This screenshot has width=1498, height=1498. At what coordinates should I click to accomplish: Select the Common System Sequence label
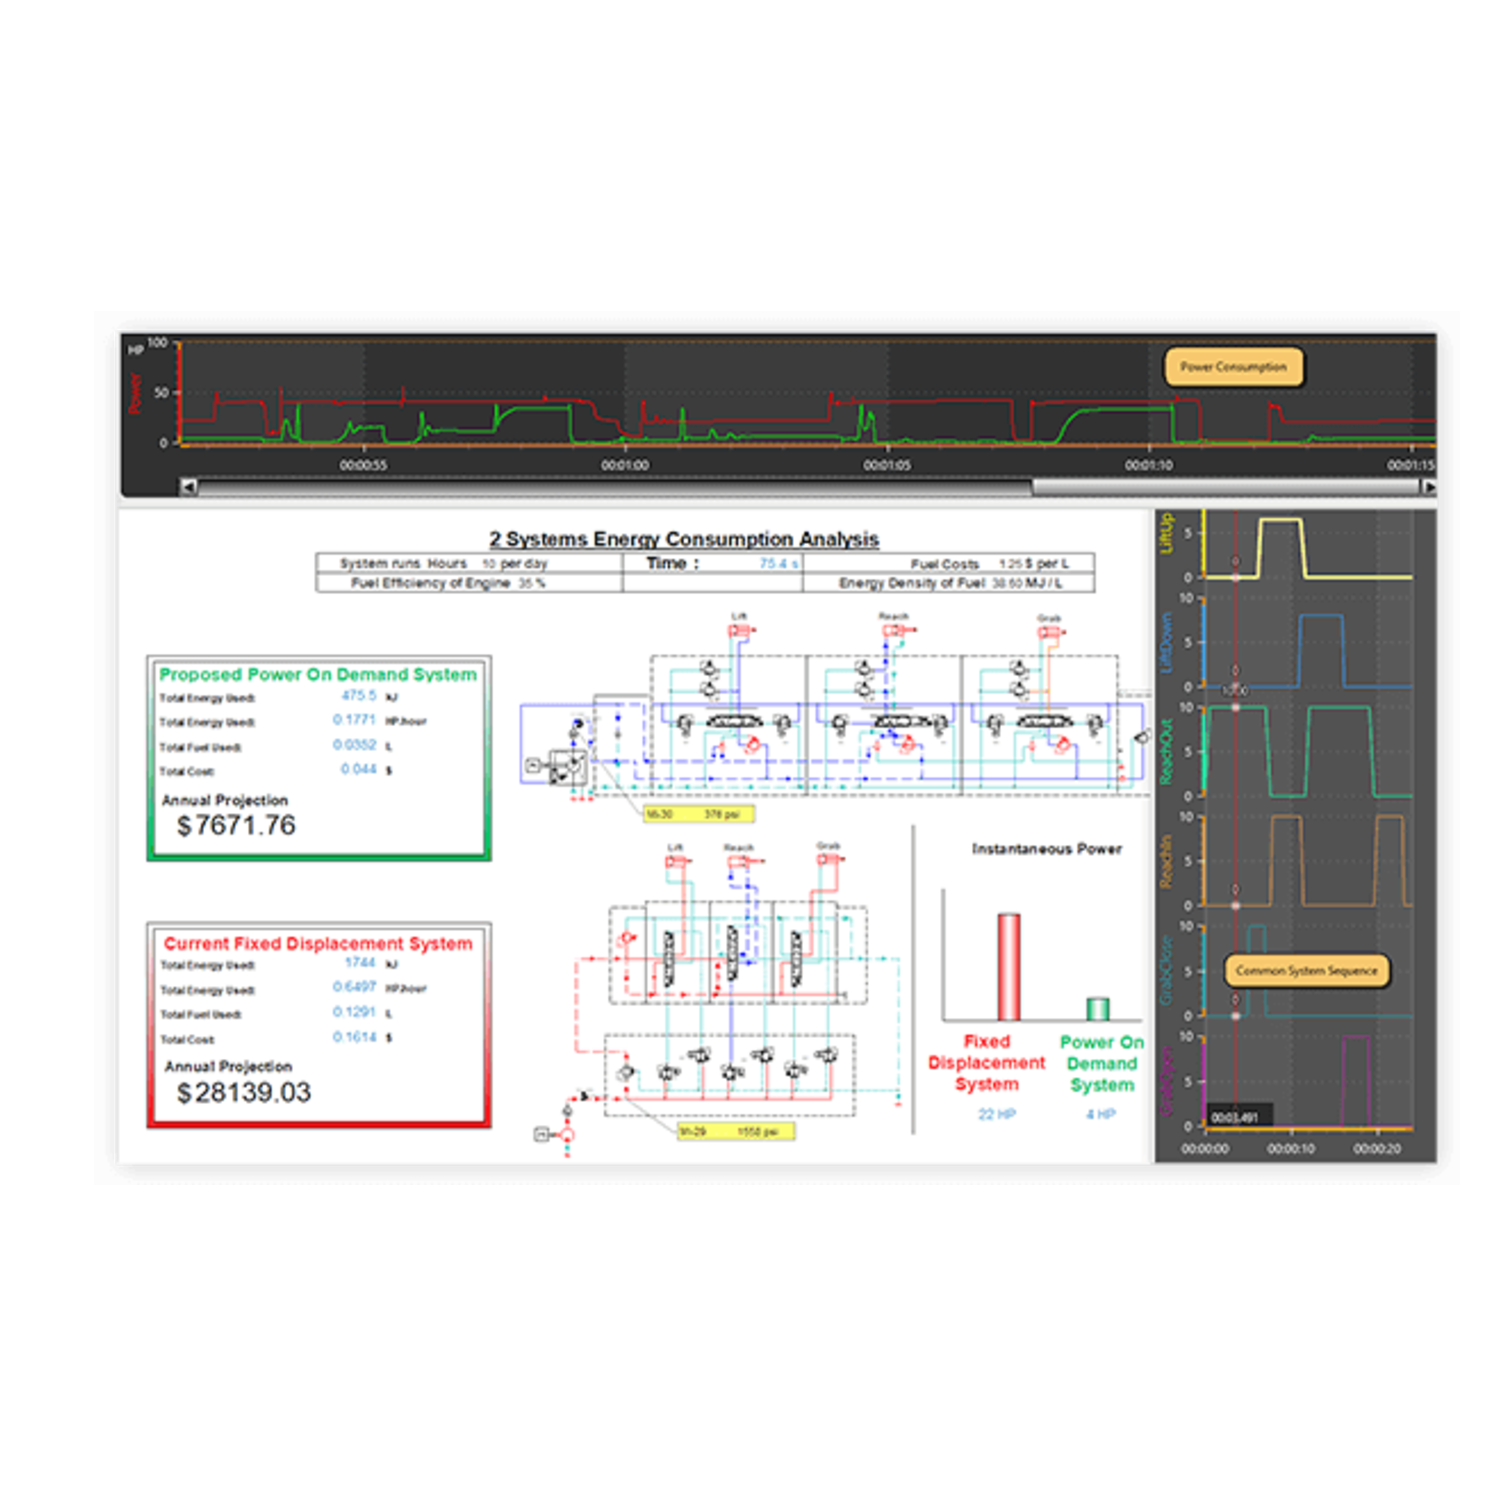point(1306,970)
